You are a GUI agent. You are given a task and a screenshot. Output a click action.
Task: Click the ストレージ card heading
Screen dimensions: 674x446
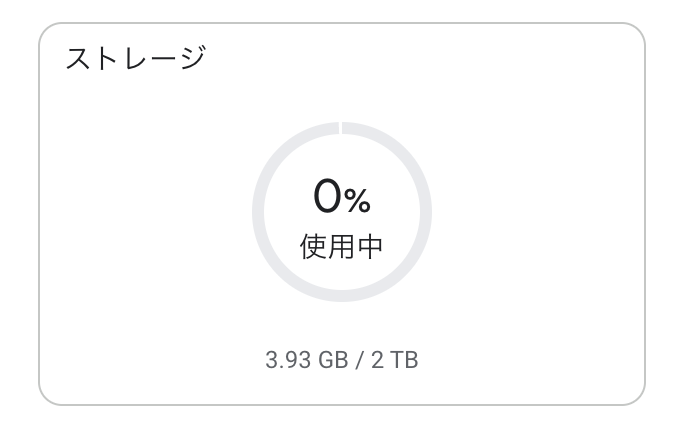coord(135,58)
